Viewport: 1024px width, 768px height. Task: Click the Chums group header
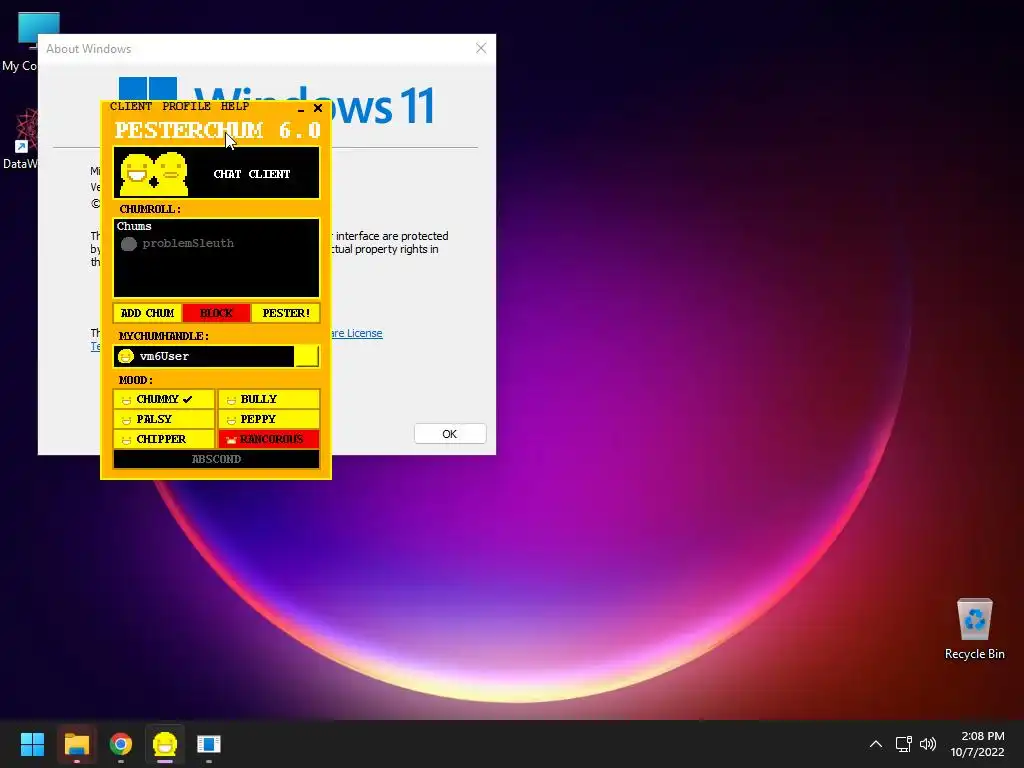point(134,226)
